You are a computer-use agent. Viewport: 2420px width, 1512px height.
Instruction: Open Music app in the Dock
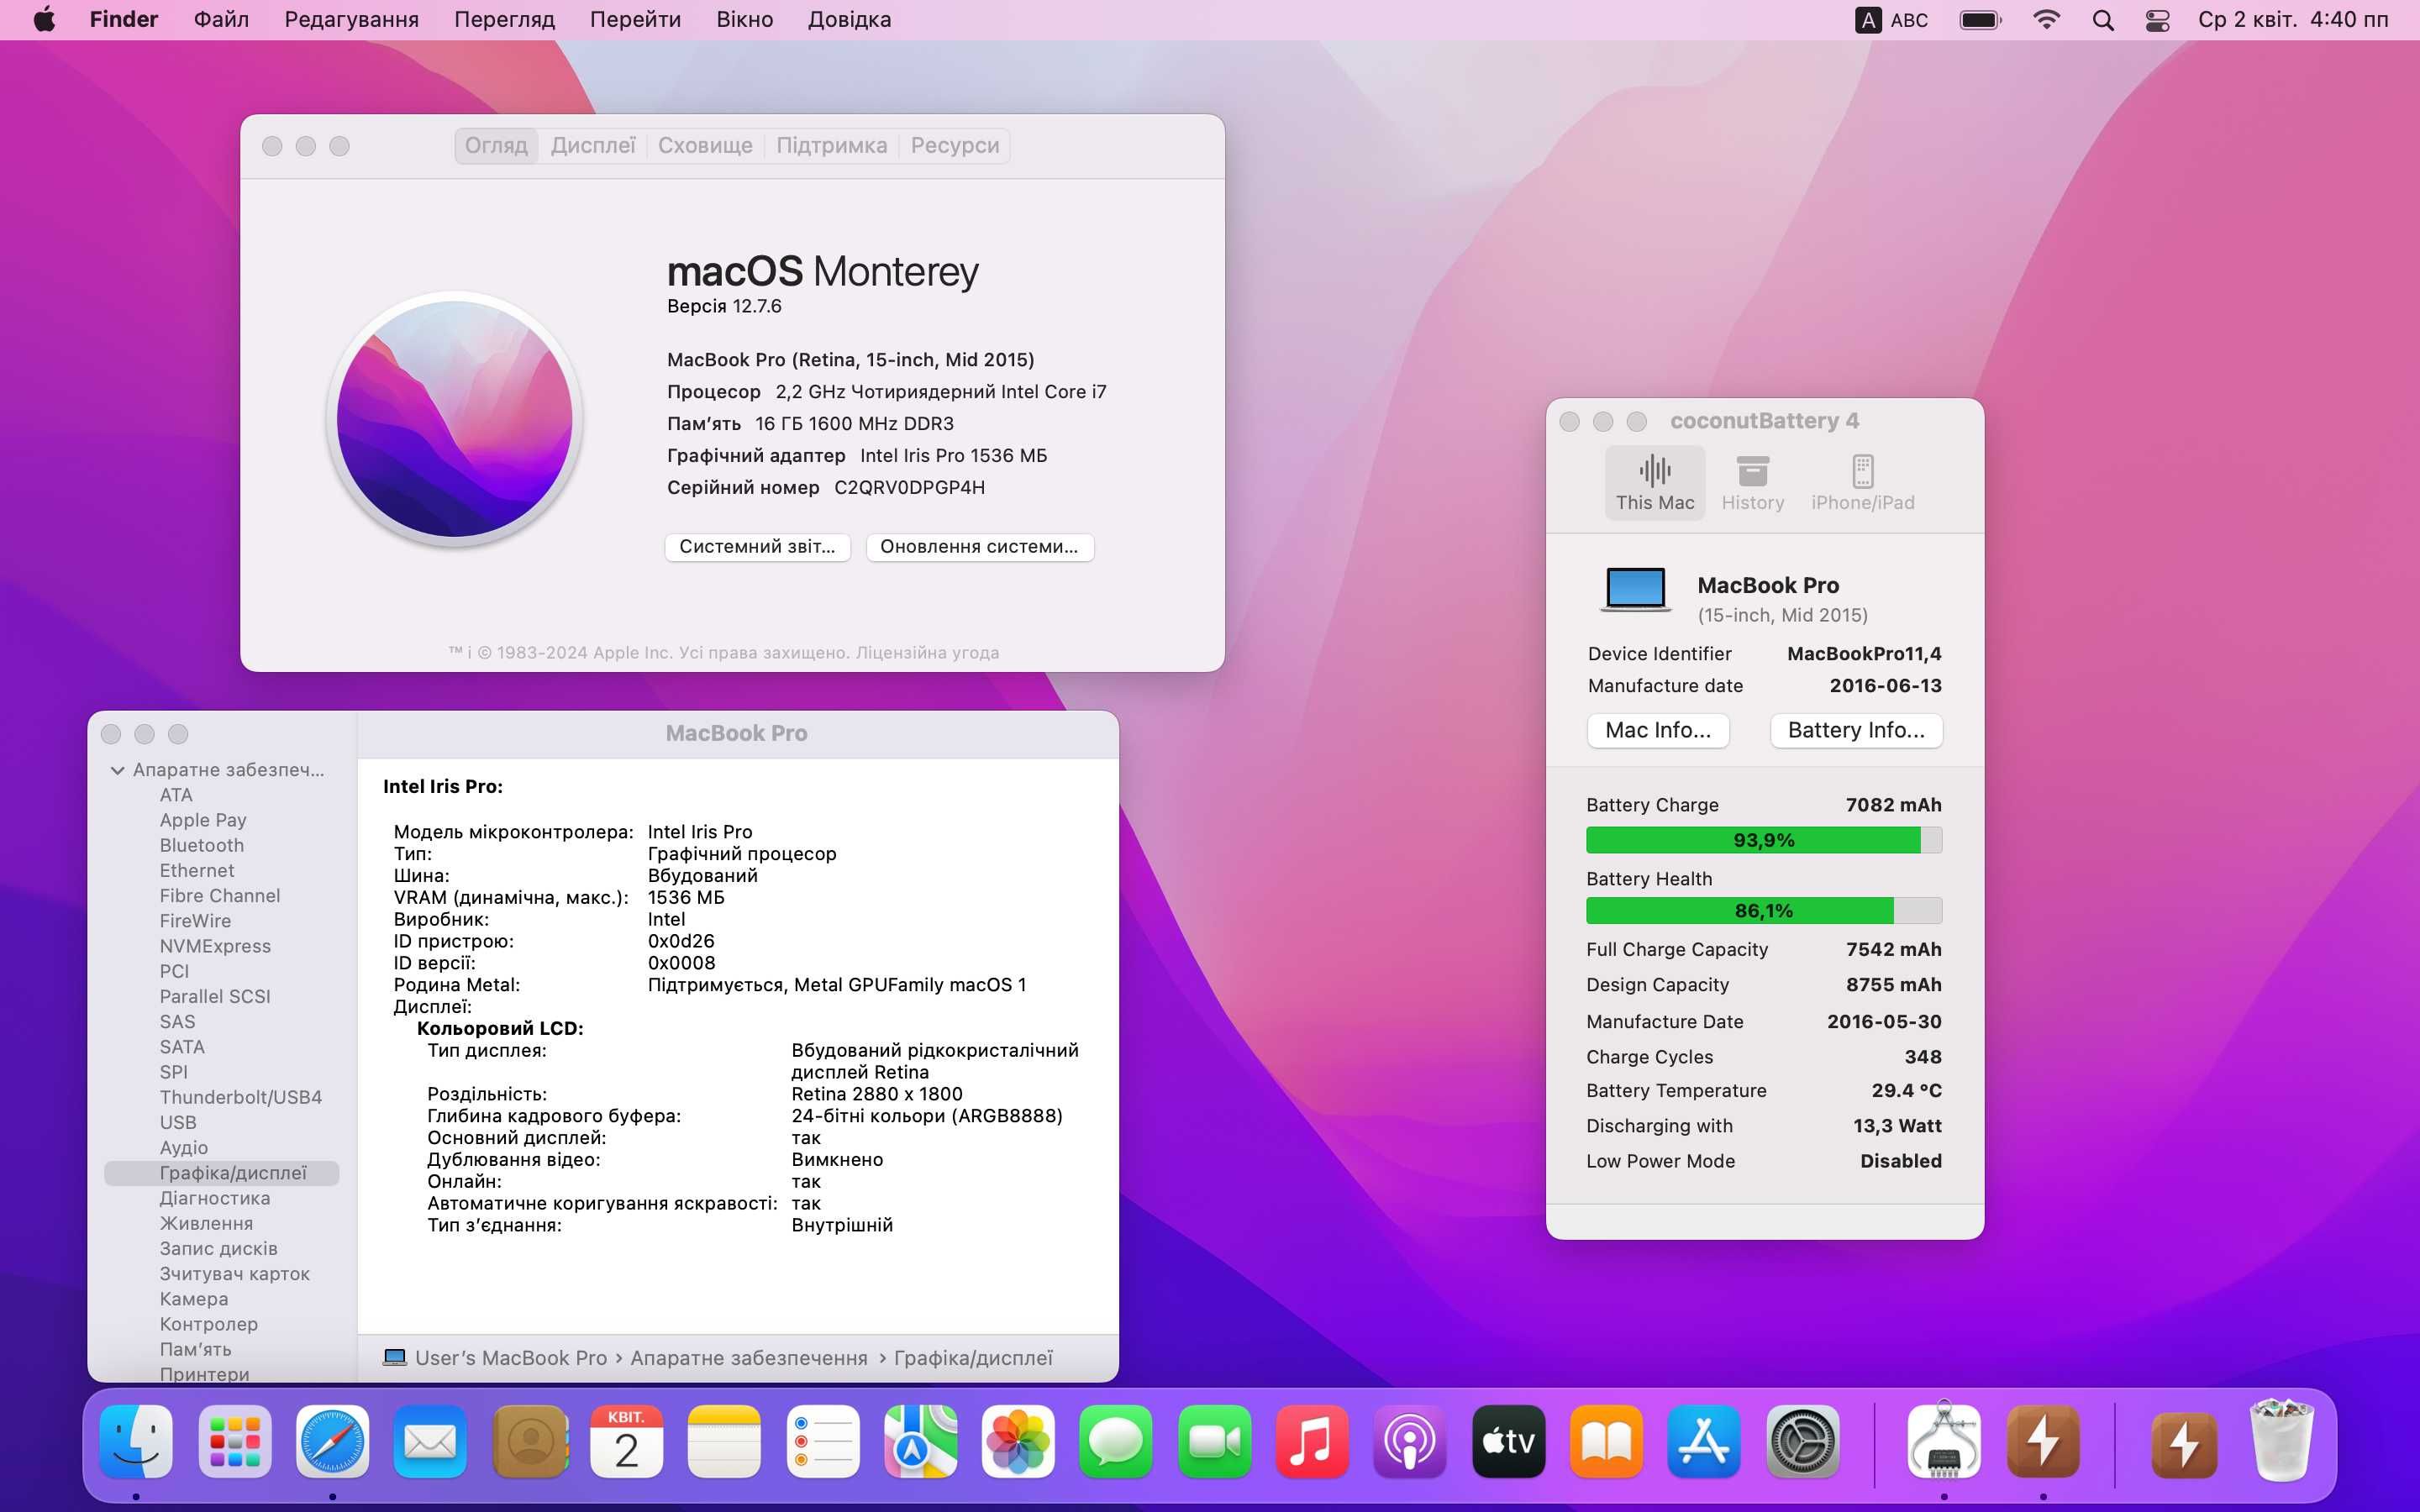tap(1312, 1441)
